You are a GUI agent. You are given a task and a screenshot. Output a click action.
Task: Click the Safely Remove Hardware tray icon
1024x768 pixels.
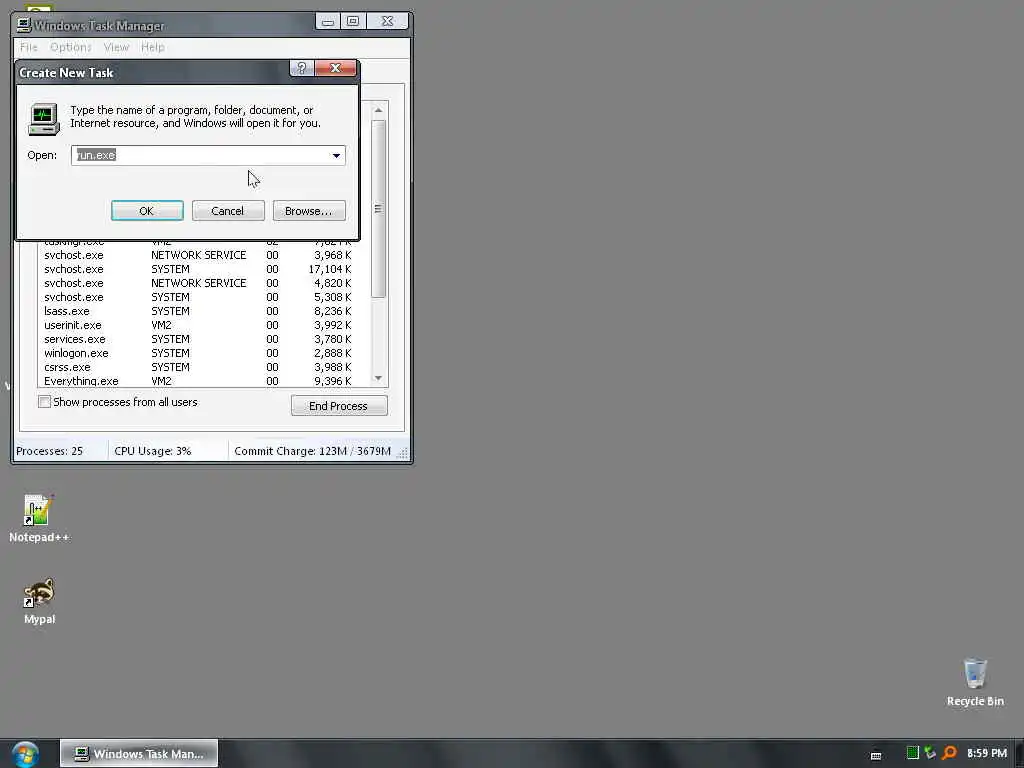coord(930,753)
